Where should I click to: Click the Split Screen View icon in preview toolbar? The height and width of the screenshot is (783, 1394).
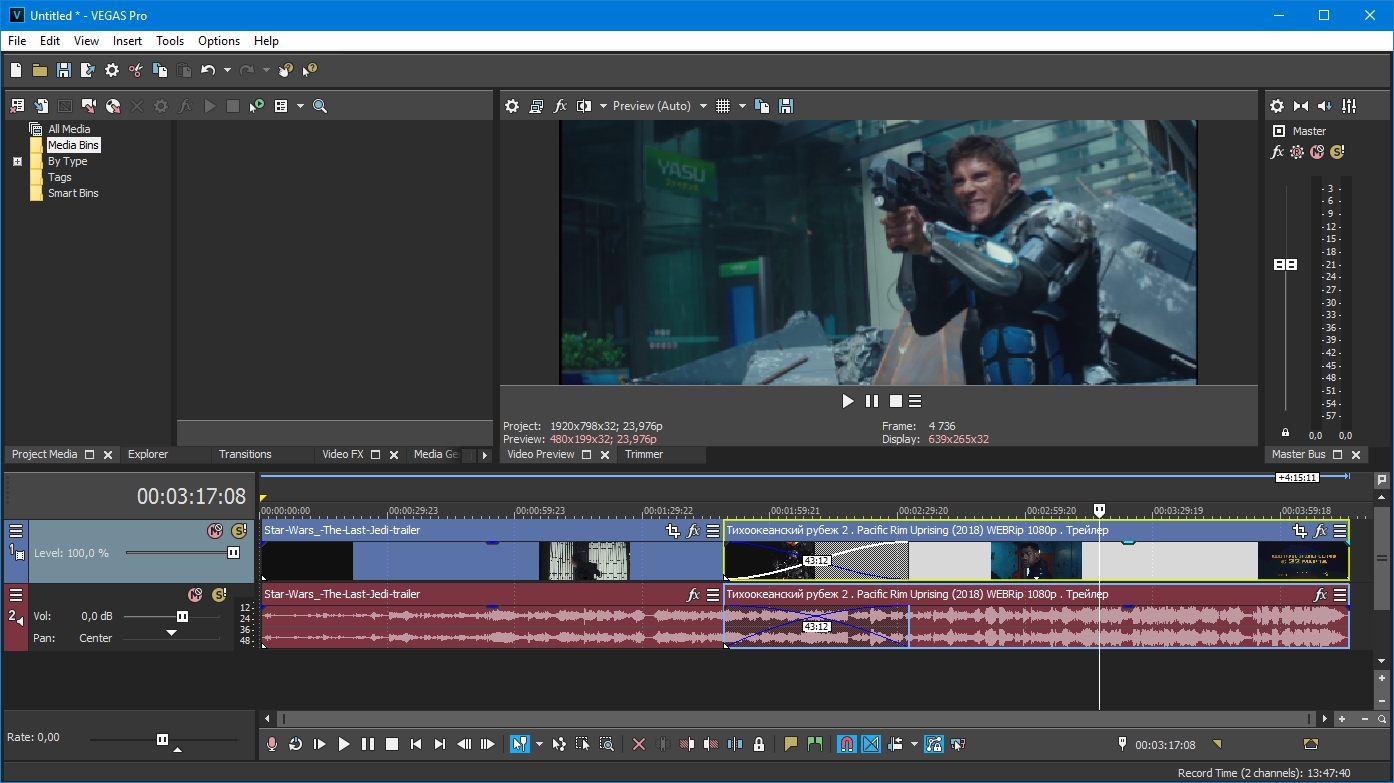[x=584, y=106]
